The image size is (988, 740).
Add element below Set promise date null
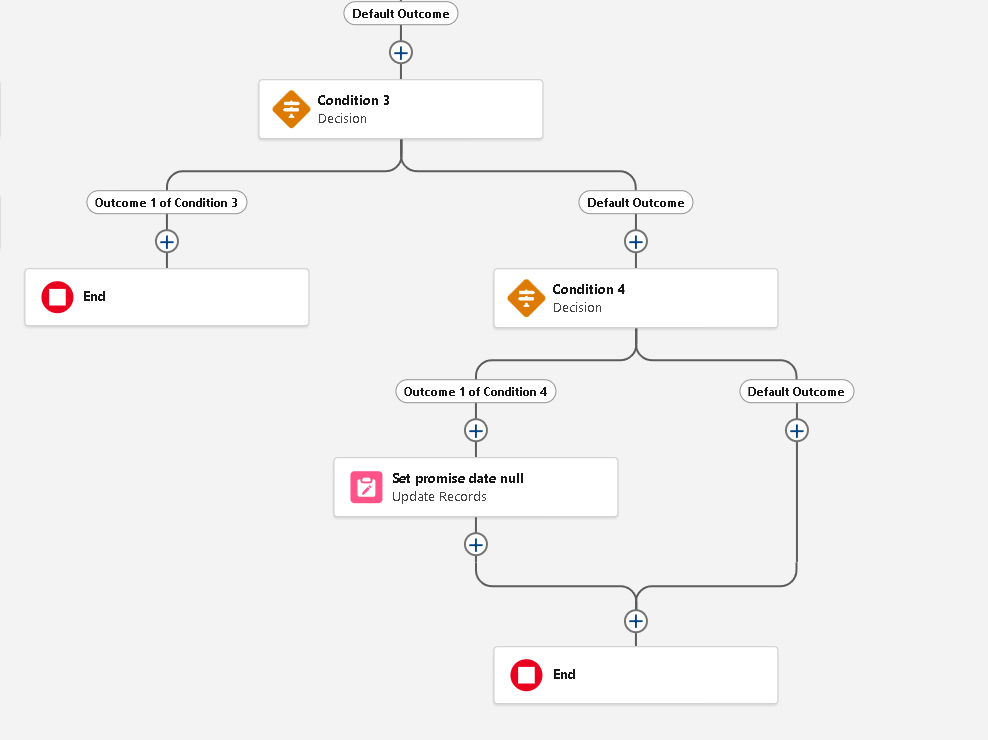476,544
